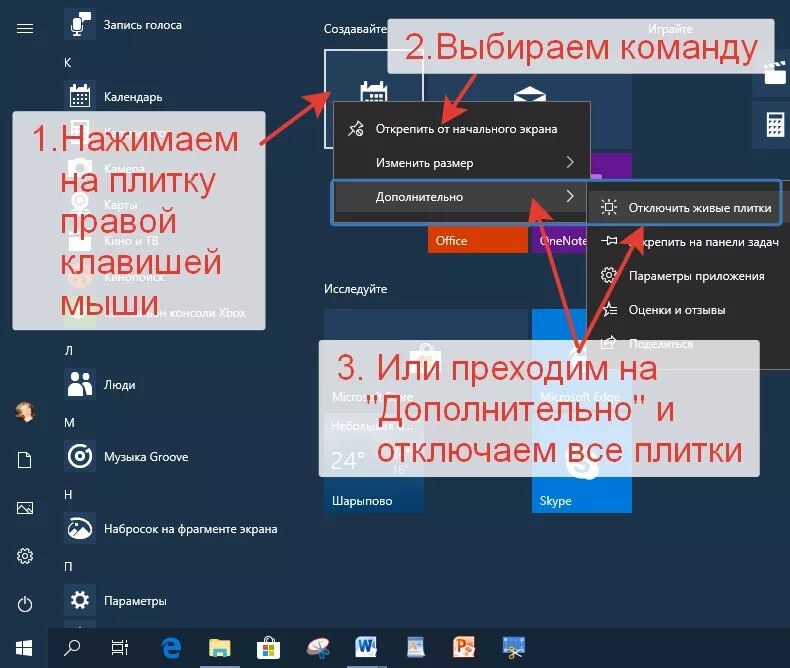Select Открепить от начального экрана
Viewport: 790px width, 668px height.
462,129
